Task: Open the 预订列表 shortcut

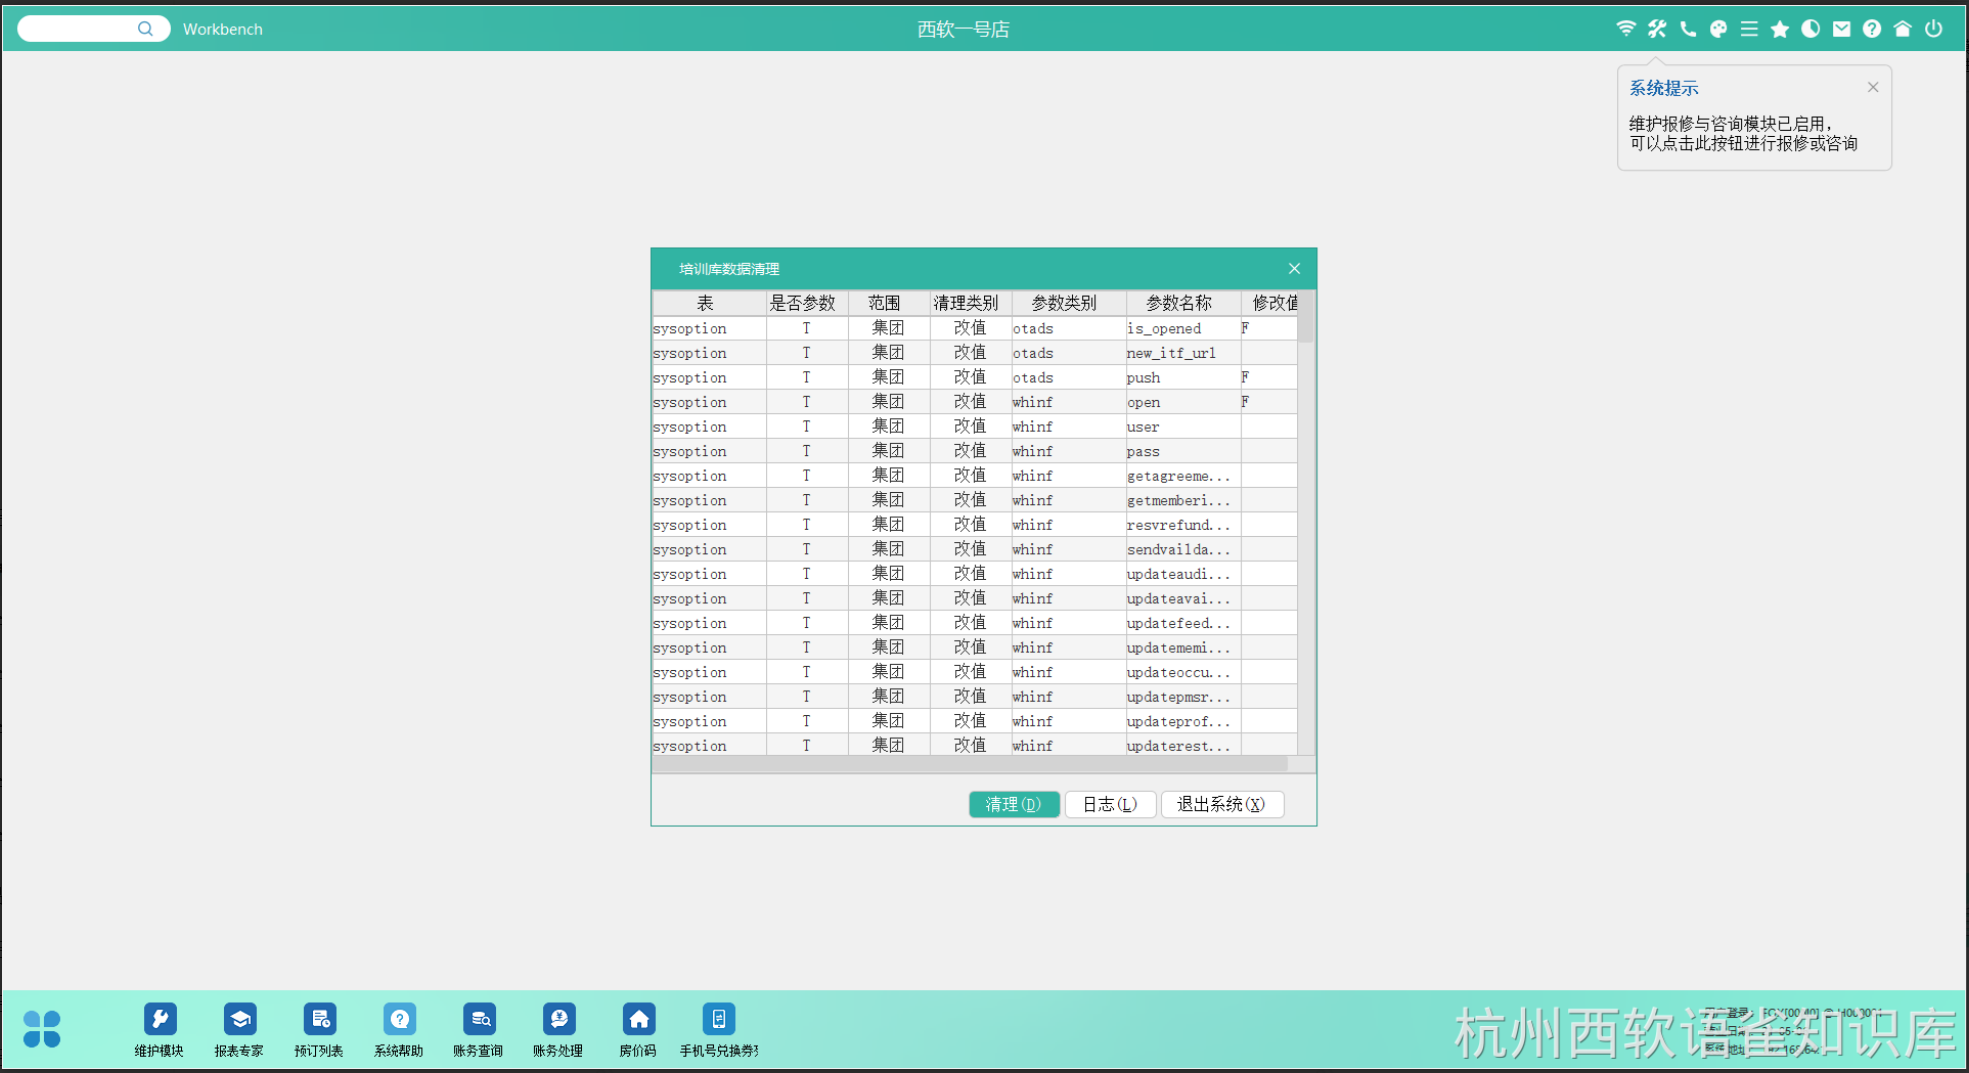Action: point(319,1030)
